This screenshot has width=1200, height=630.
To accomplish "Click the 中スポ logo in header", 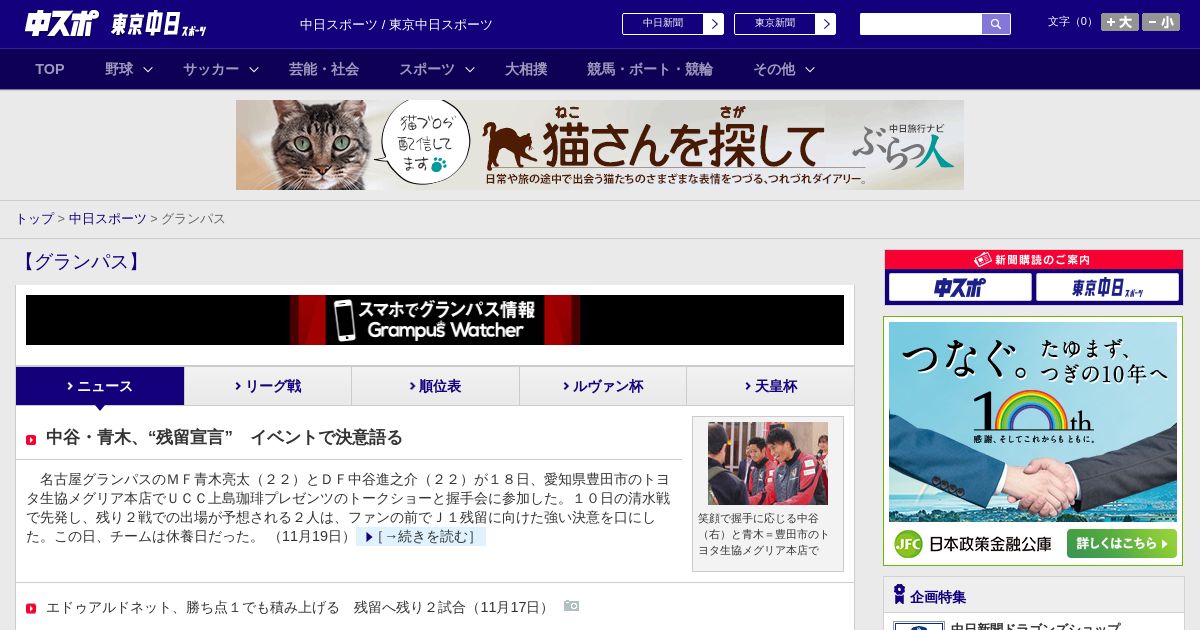I will 60,24.
